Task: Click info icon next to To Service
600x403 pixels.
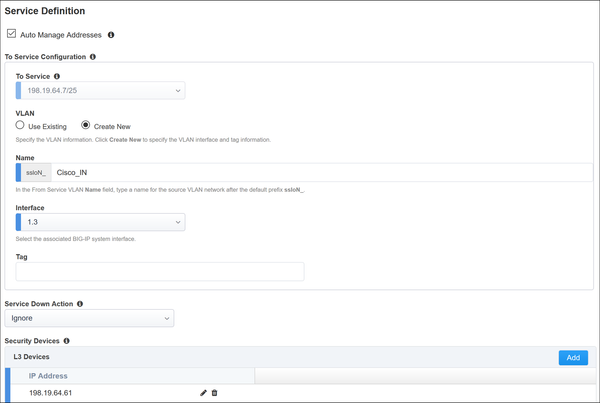Action: [x=57, y=76]
